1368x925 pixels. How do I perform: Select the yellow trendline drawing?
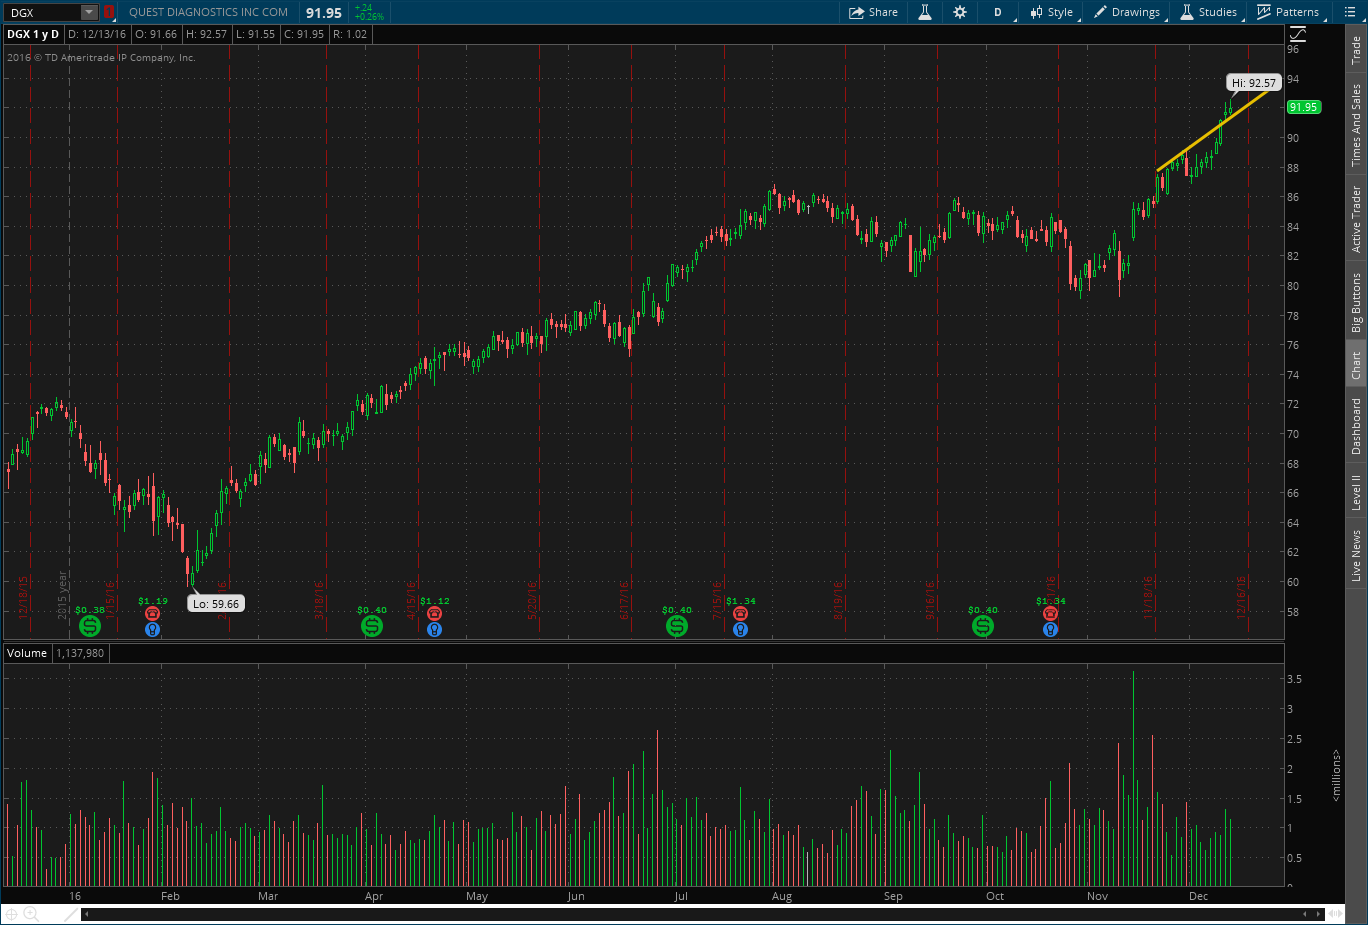point(1212,130)
